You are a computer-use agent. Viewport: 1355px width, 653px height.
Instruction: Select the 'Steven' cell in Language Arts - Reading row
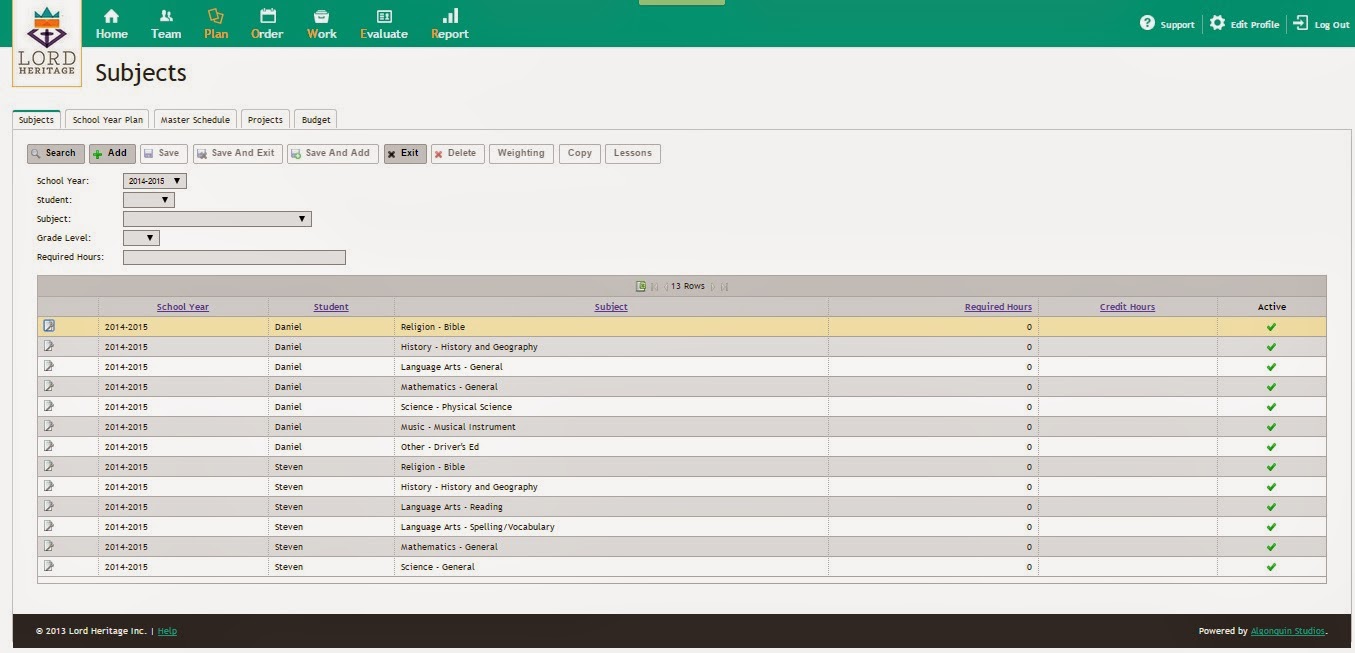point(331,507)
